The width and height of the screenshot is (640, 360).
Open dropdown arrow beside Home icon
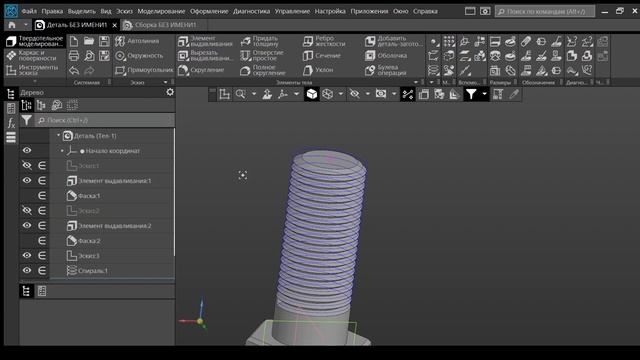(x=25, y=25)
